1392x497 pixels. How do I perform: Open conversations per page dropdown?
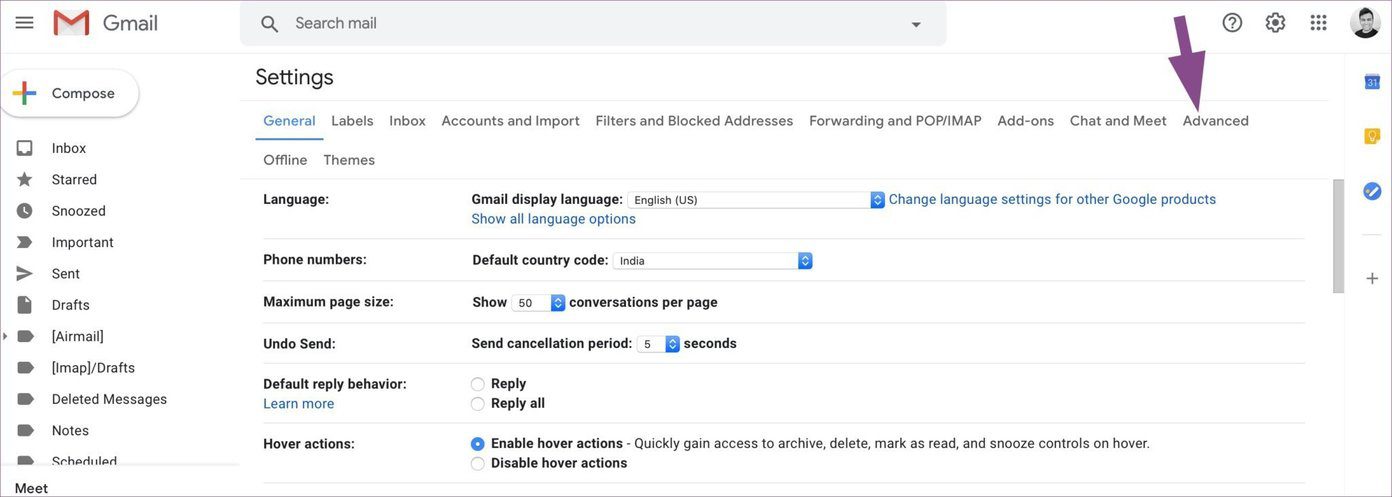coord(539,303)
